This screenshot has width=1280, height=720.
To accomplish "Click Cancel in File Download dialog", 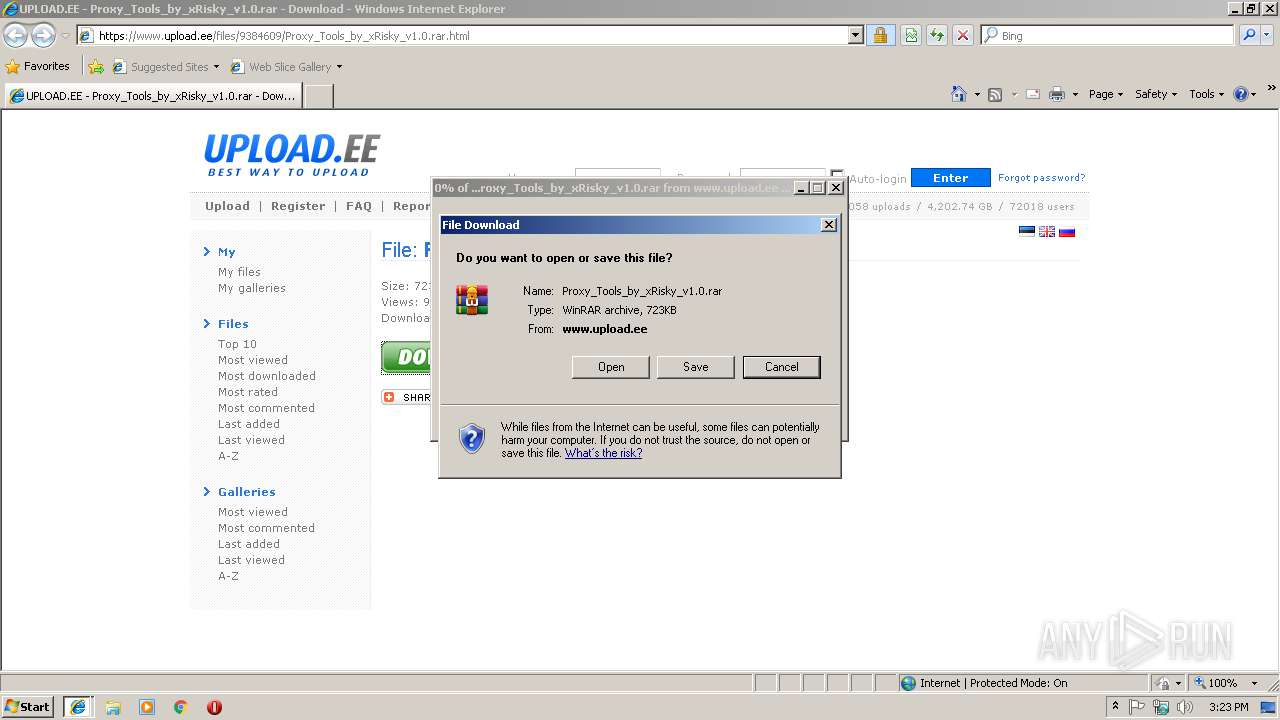I will [x=782, y=367].
